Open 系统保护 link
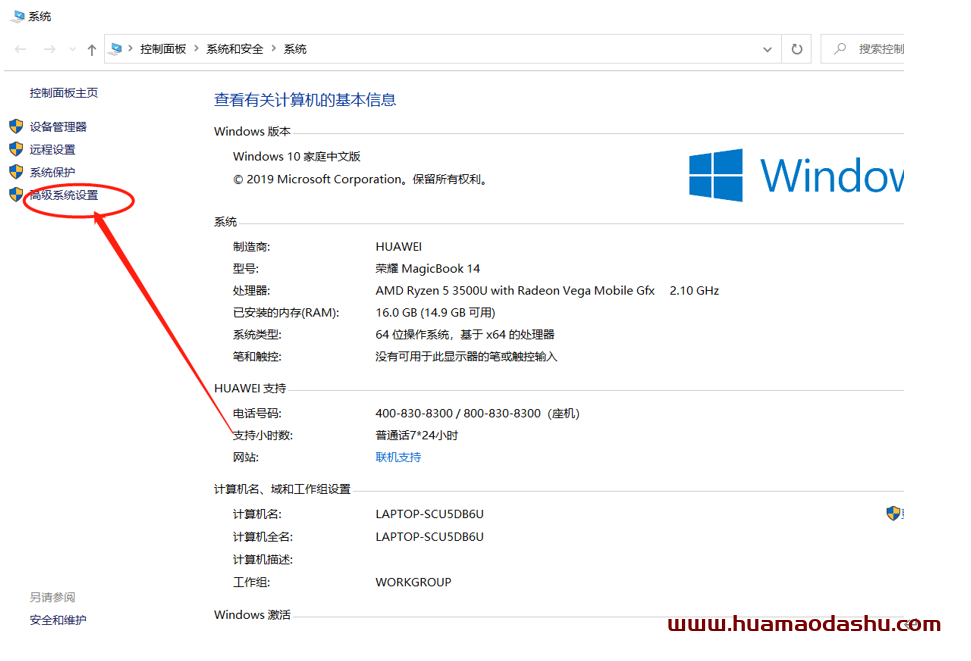The width and height of the screenshot is (971, 661). click(53, 172)
